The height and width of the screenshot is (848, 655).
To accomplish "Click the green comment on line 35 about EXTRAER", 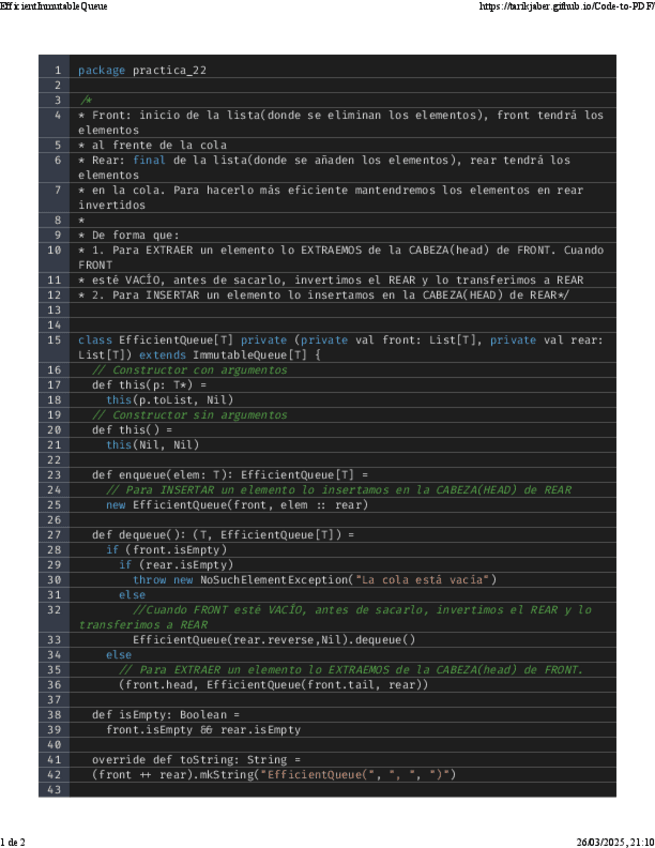I will (351, 670).
